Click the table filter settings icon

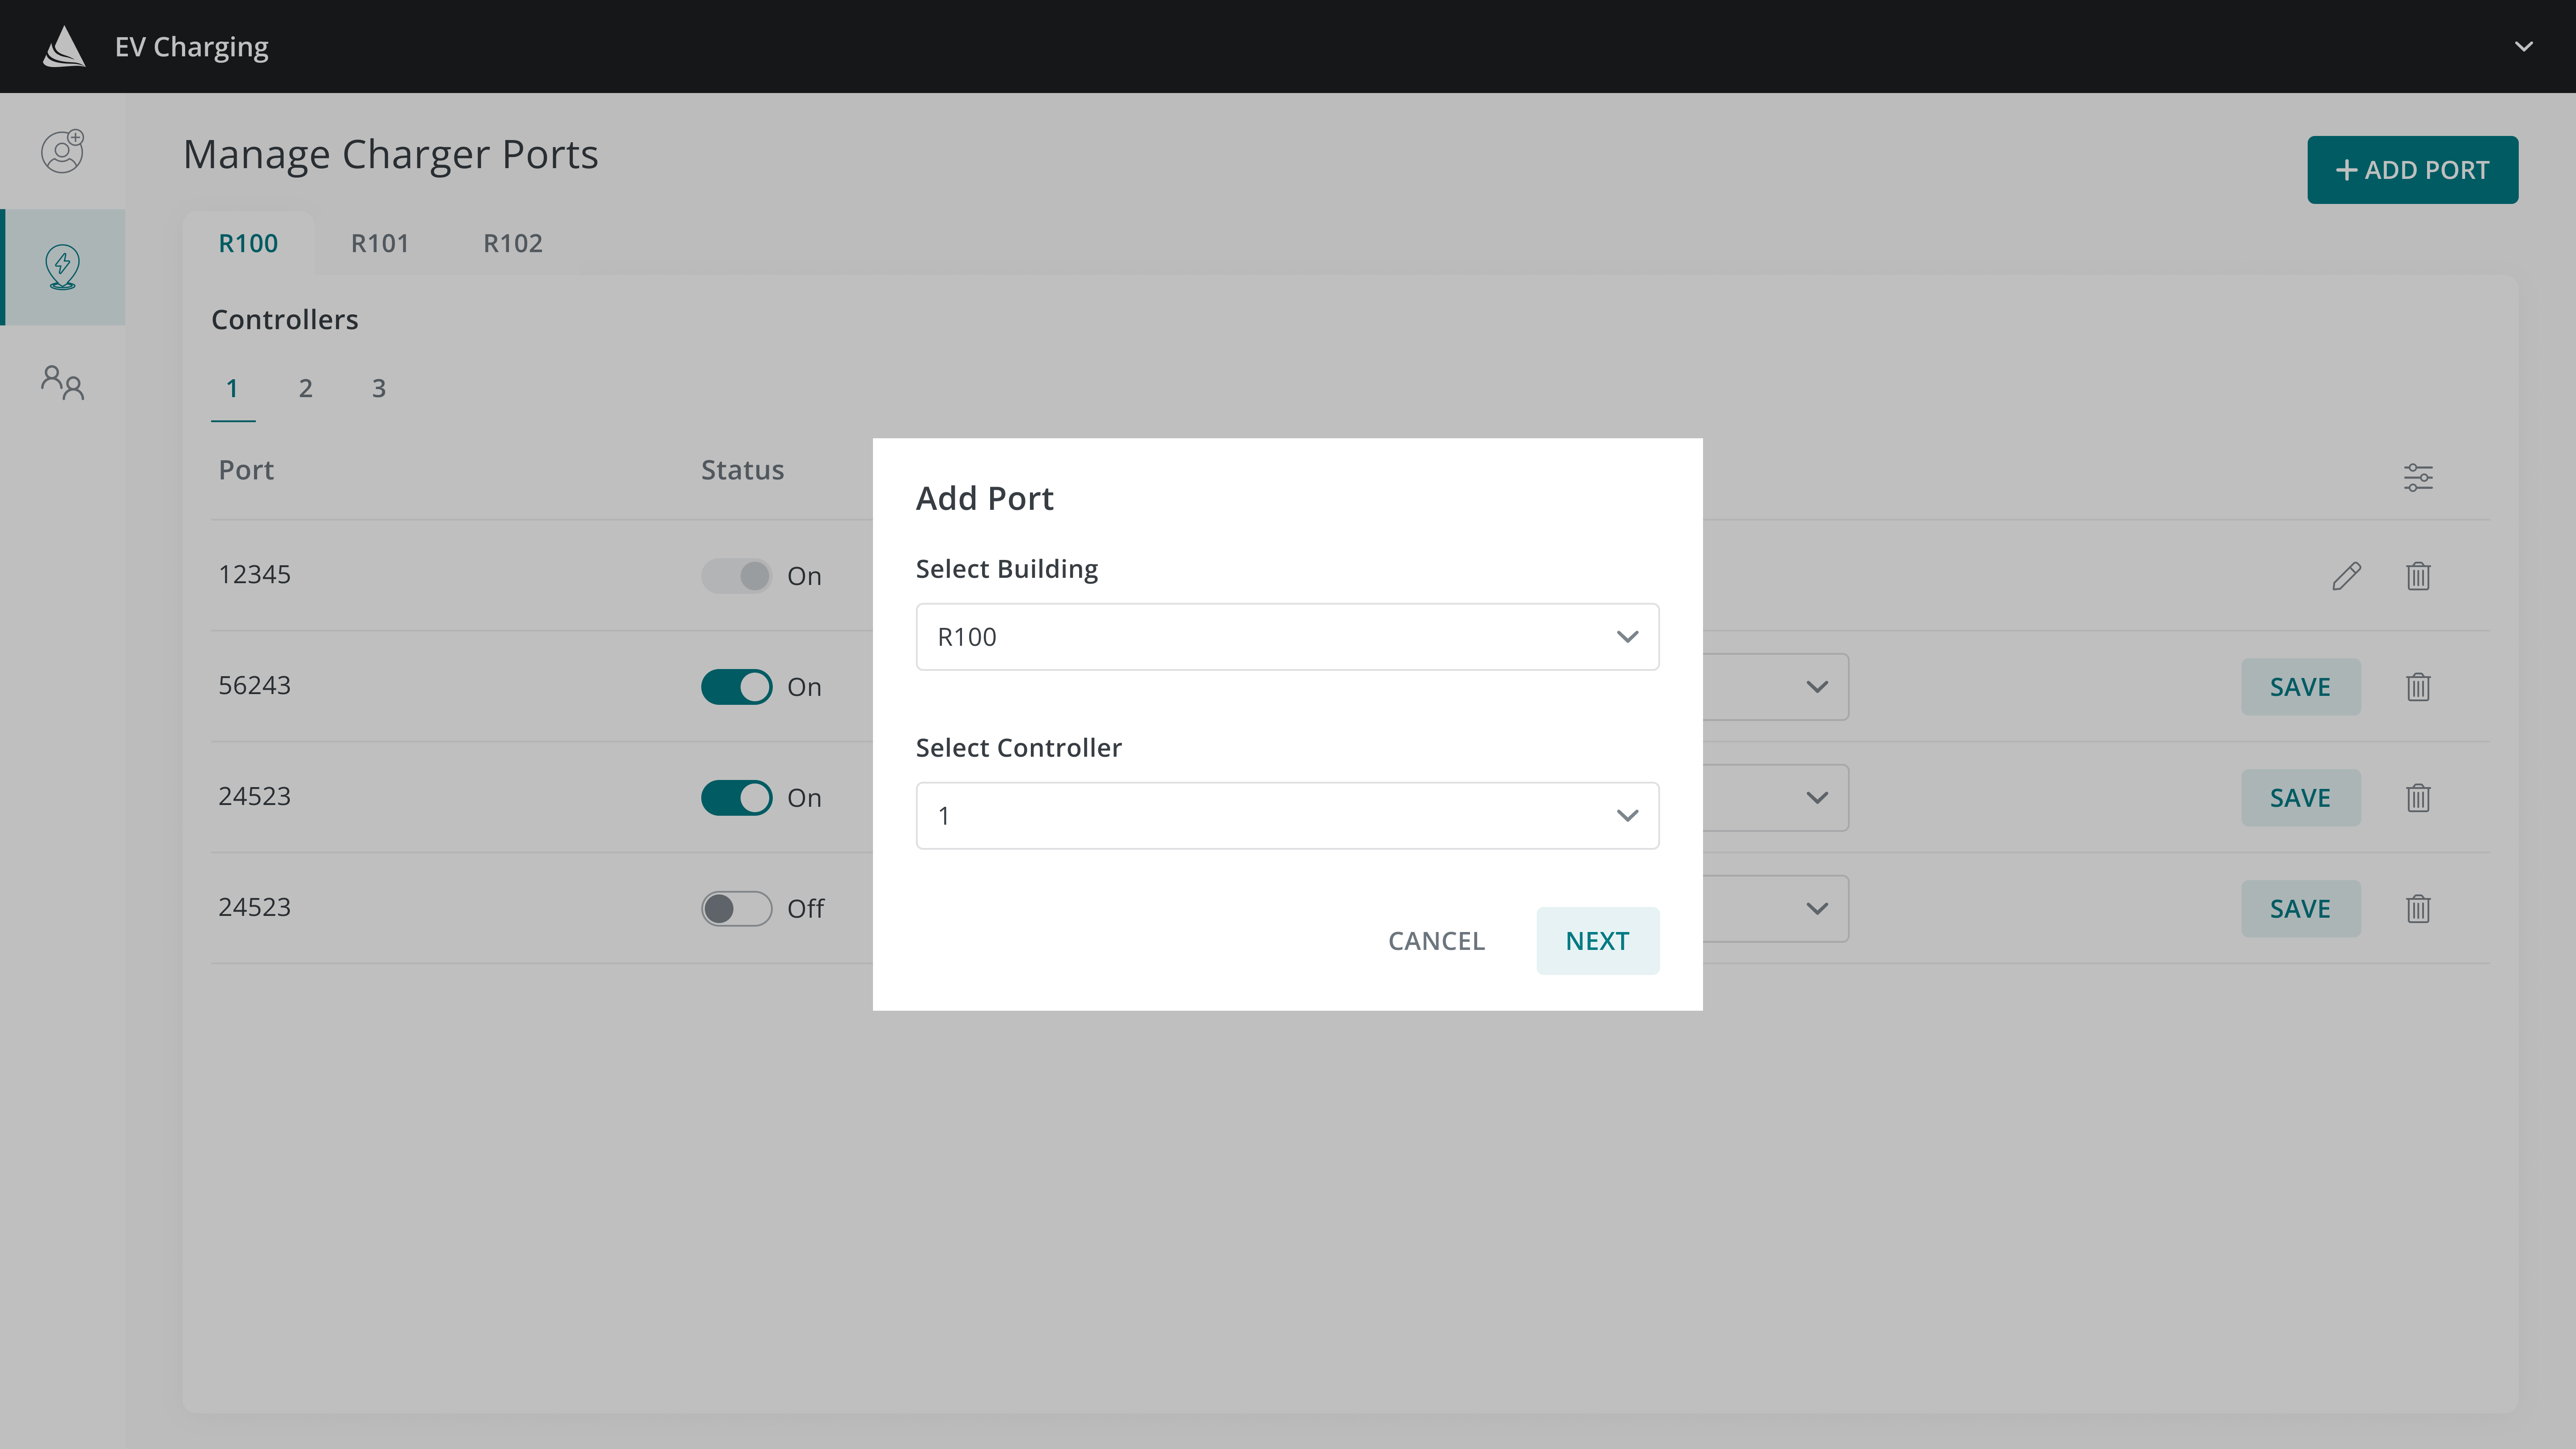[2418, 477]
